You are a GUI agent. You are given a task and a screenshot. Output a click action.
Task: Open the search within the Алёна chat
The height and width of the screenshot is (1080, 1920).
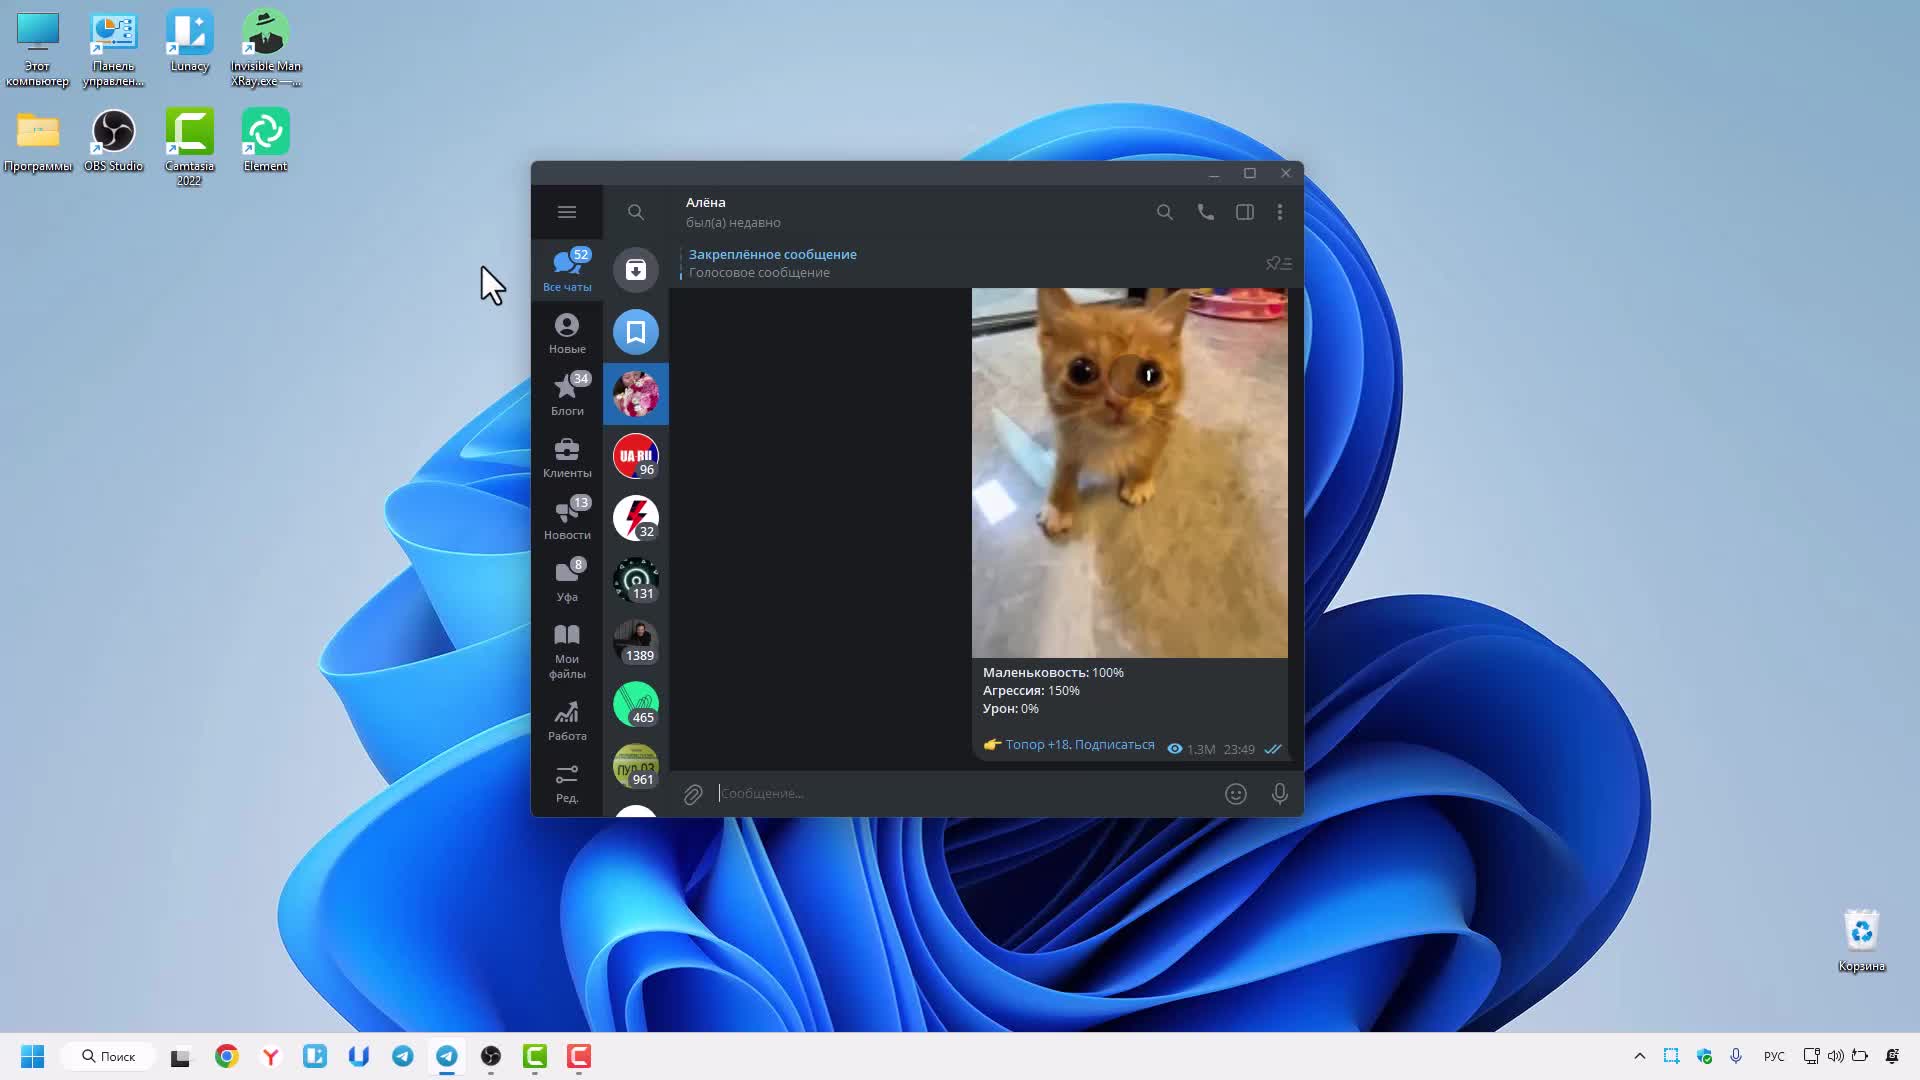pos(1165,212)
